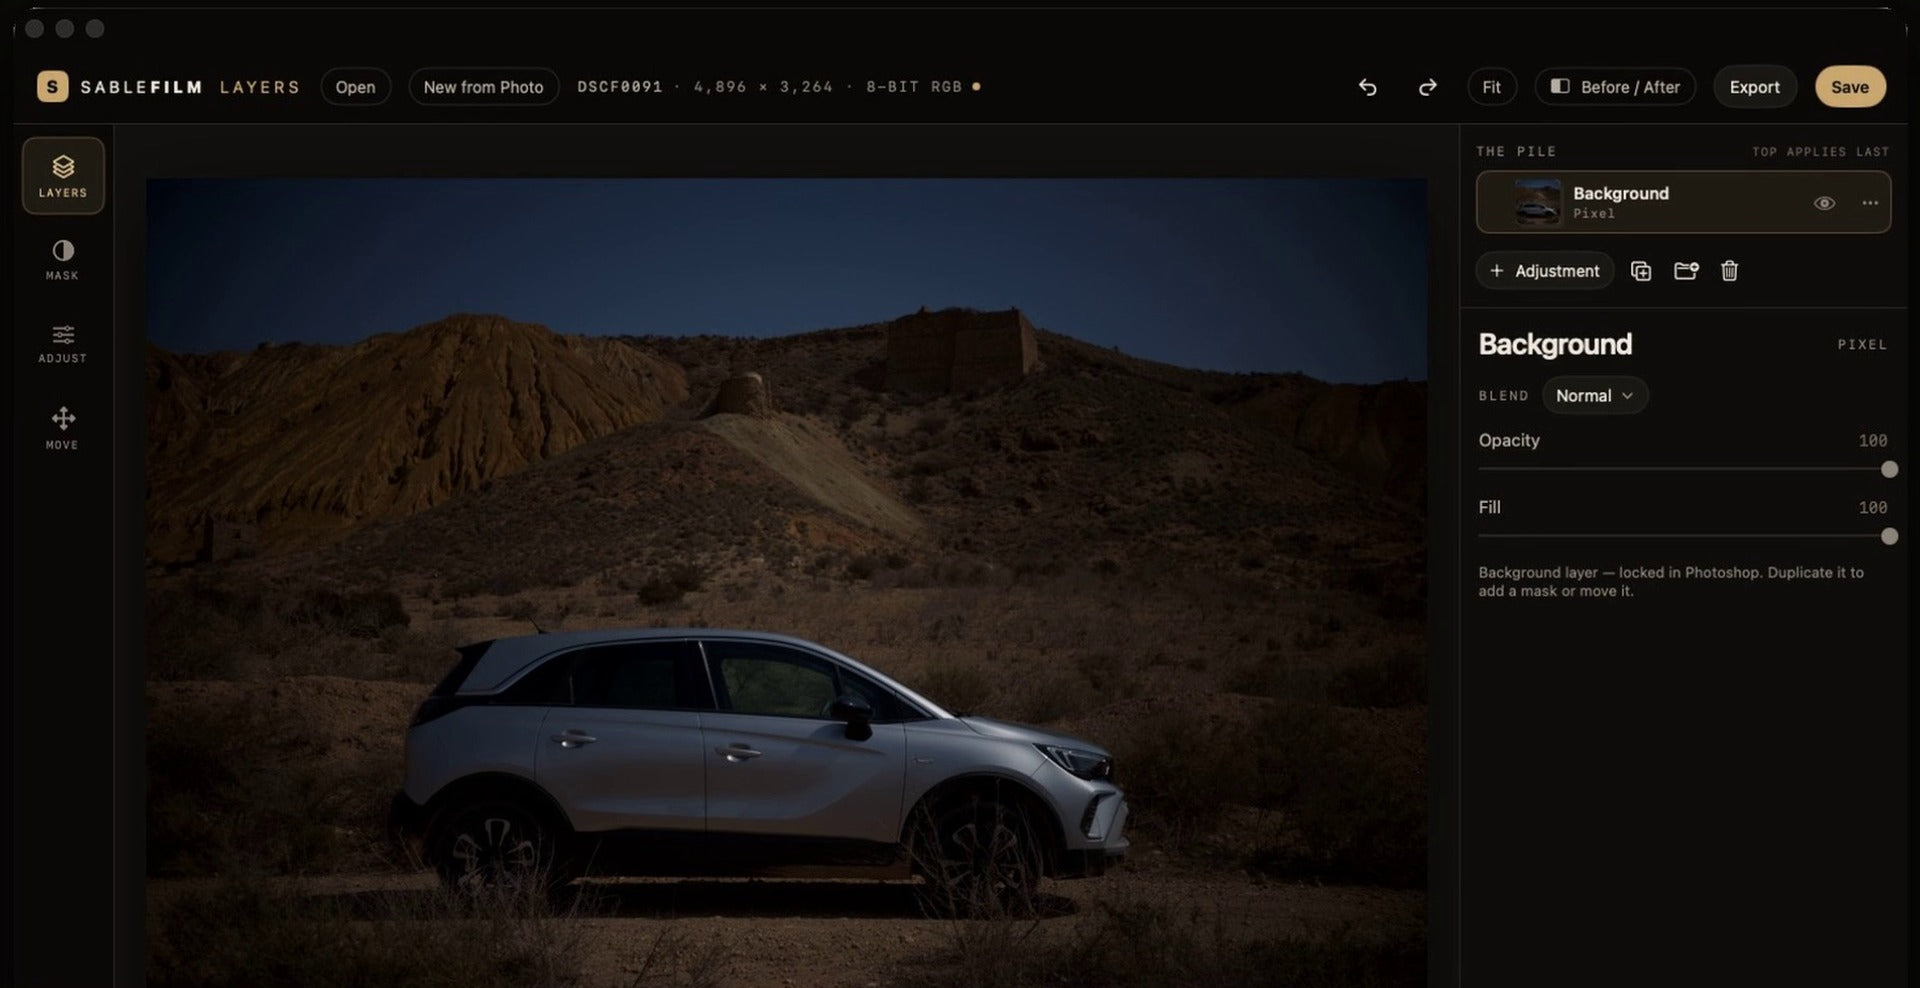This screenshot has height=988, width=1920.
Task: Click the Sablefilm S logo icon
Action: [53, 87]
